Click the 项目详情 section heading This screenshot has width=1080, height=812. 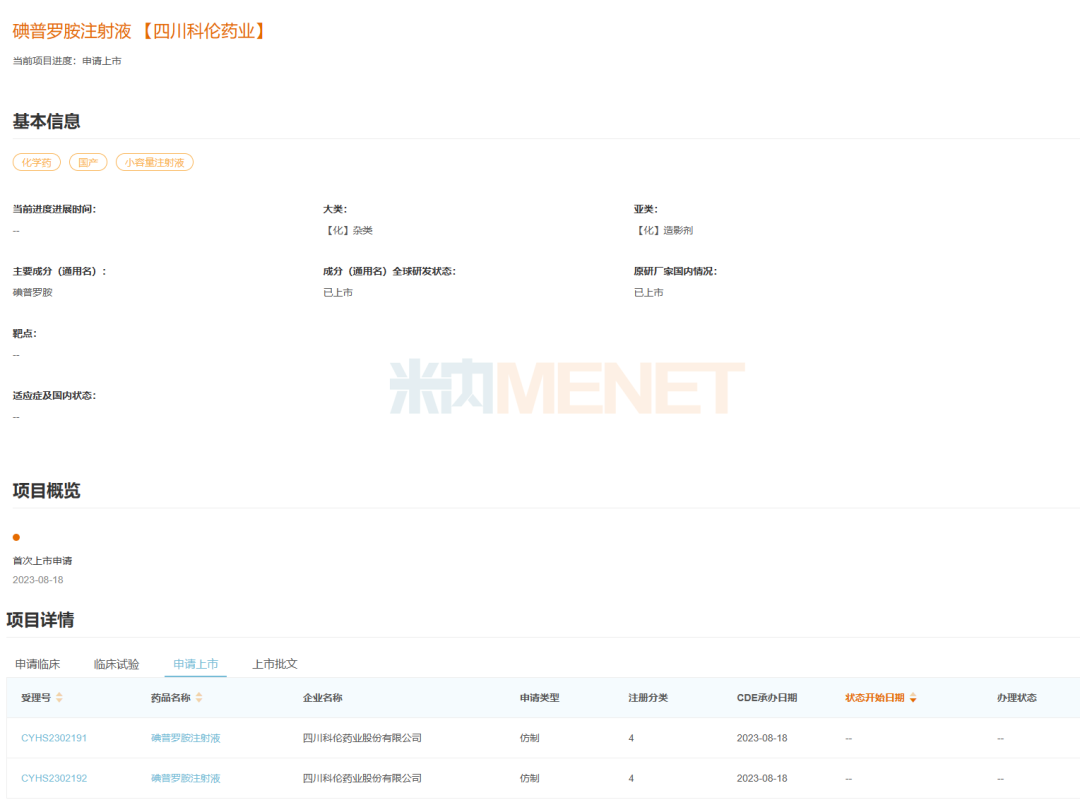tap(40, 621)
